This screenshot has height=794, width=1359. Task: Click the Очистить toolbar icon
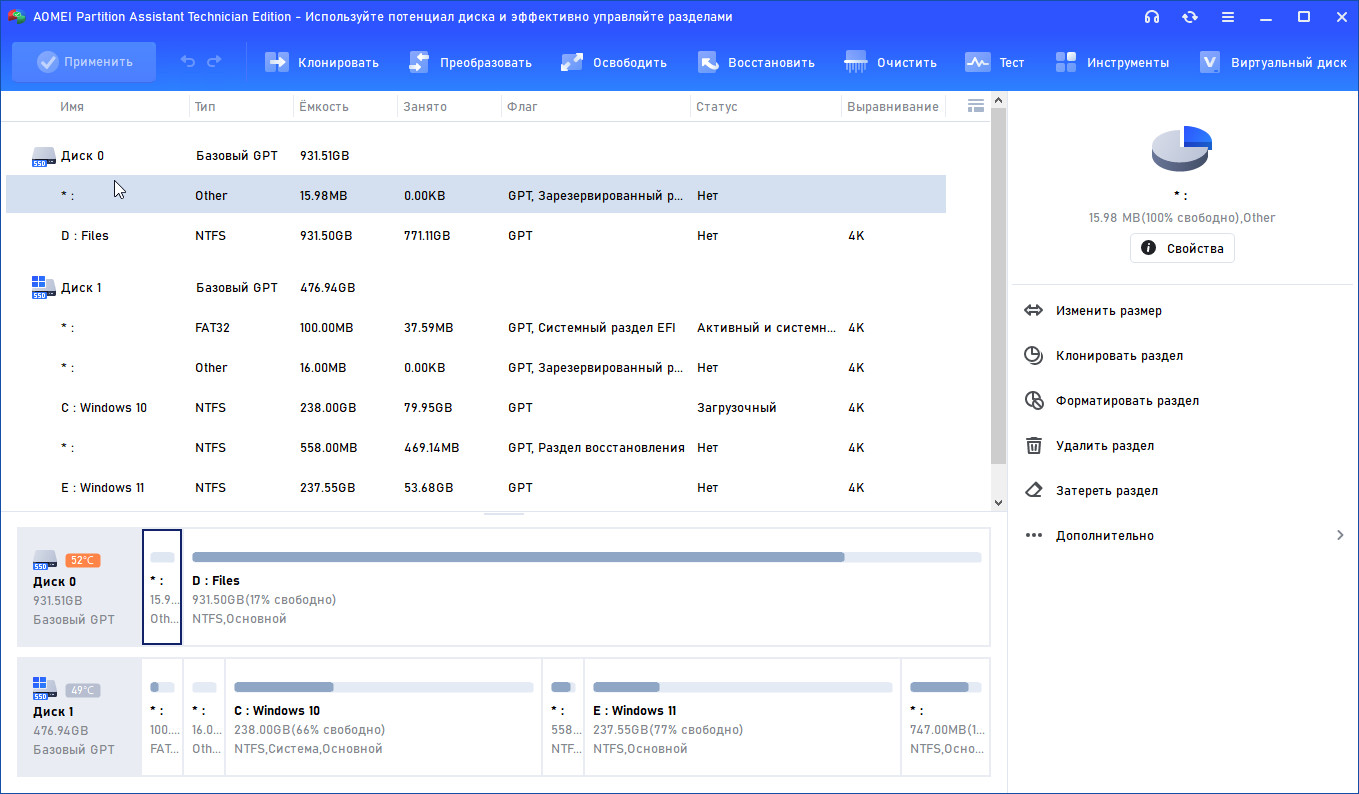pos(856,62)
